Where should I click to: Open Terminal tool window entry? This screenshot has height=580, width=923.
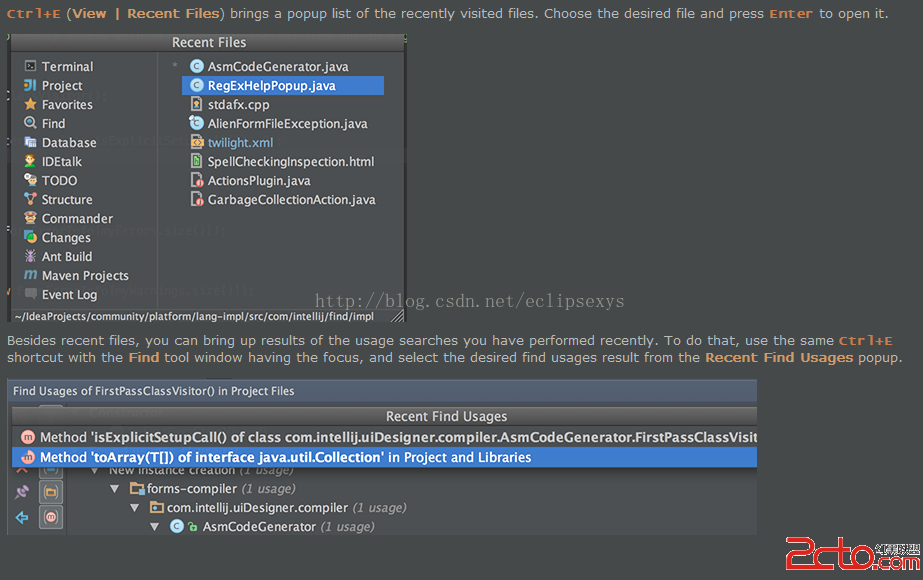(59, 67)
